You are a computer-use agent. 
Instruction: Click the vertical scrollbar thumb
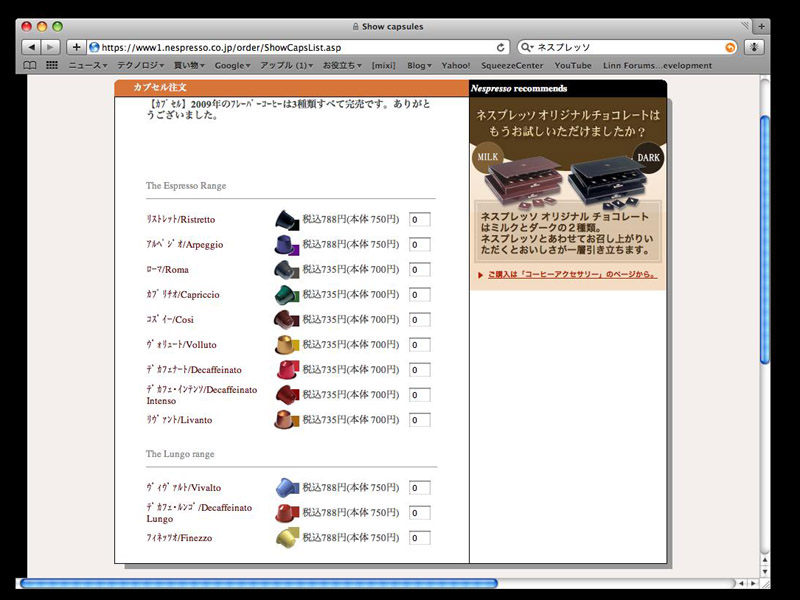click(764, 240)
